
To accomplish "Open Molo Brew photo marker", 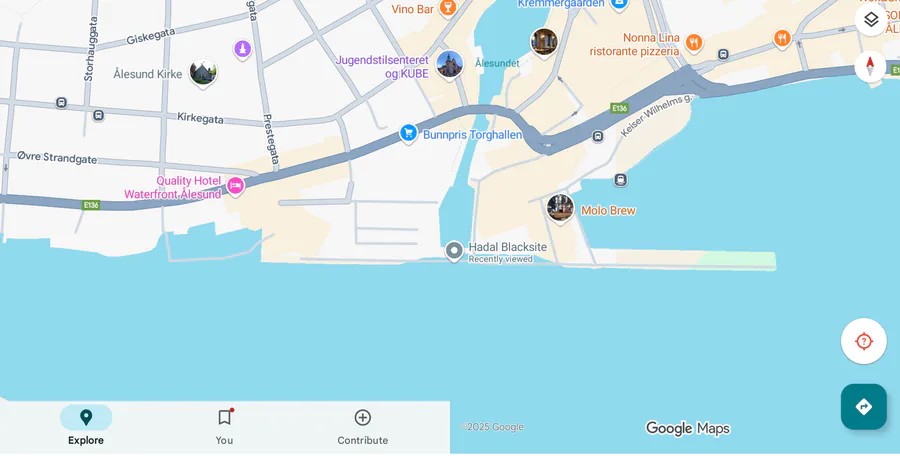I will click(560, 208).
